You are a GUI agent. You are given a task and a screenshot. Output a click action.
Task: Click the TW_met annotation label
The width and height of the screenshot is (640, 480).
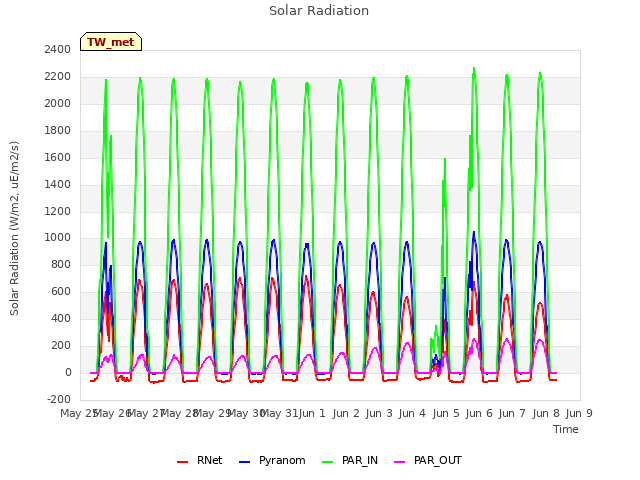(111, 42)
